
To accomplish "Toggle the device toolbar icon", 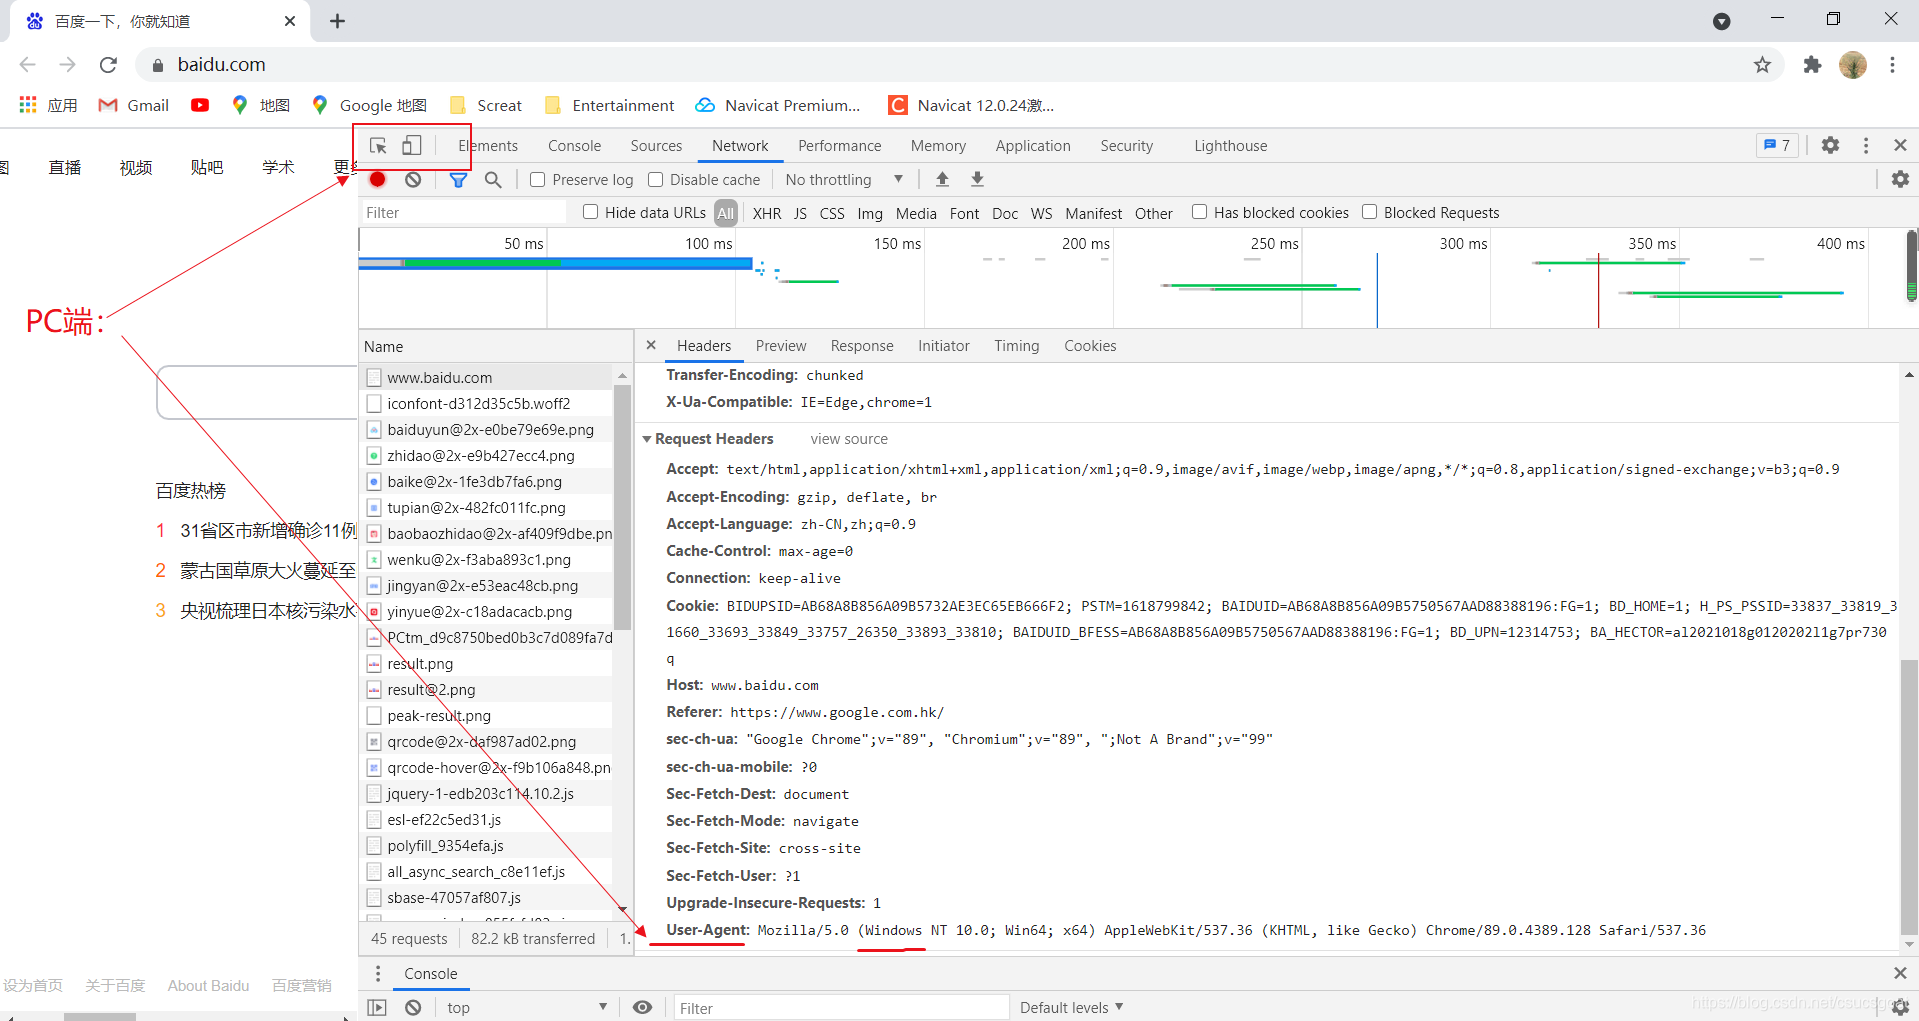I will coord(411,146).
